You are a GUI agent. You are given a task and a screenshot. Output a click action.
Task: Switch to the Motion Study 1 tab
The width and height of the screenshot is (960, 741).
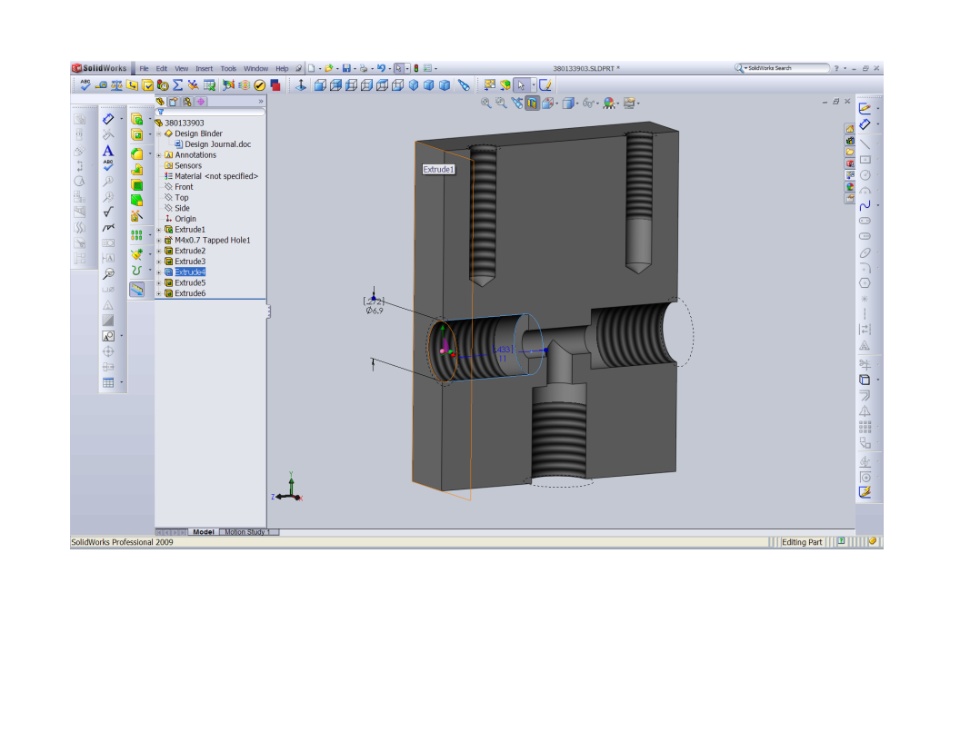[x=248, y=532]
